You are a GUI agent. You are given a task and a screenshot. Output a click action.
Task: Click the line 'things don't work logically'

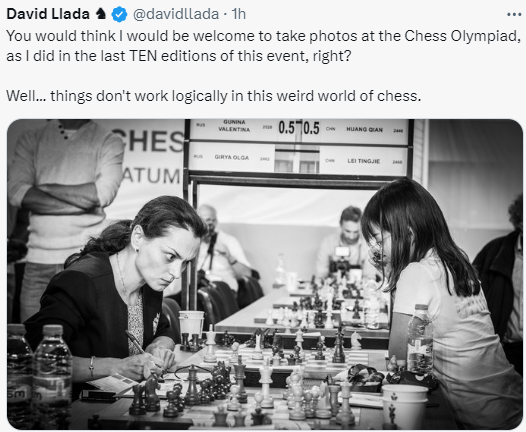[x=213, y=96]
